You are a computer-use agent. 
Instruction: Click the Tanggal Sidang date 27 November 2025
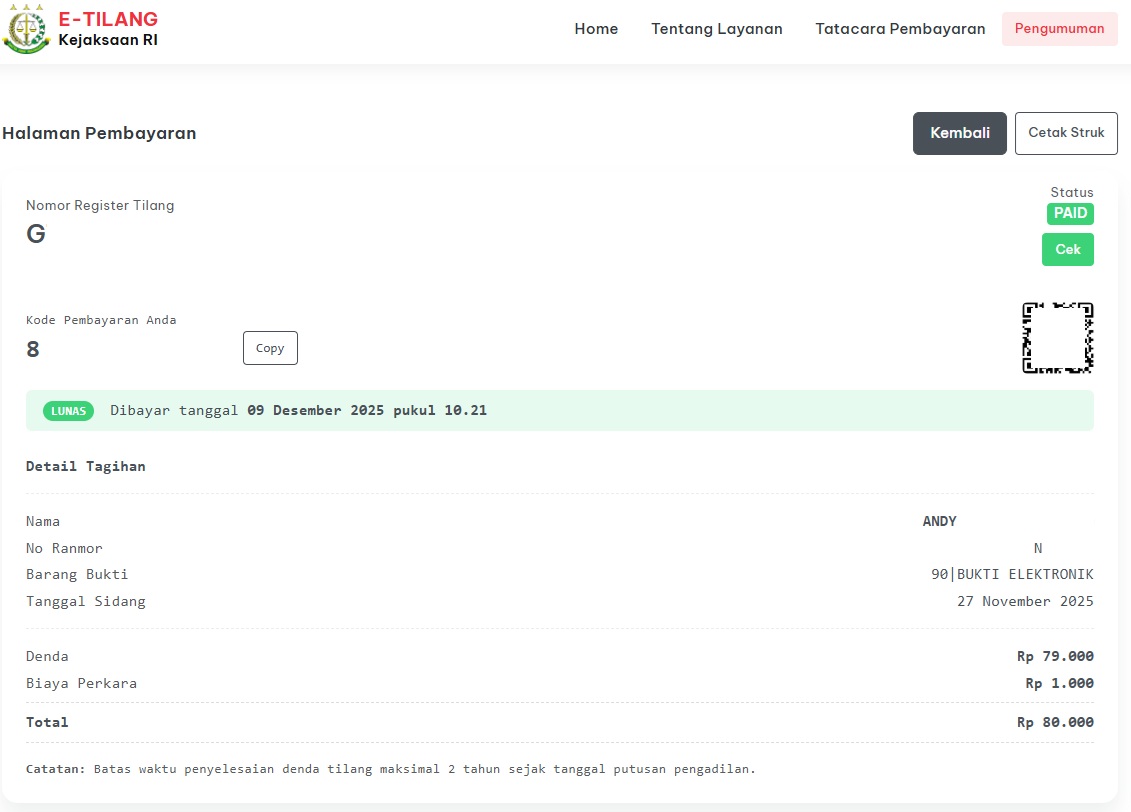pyautogui.click(x=1025, y=601)
